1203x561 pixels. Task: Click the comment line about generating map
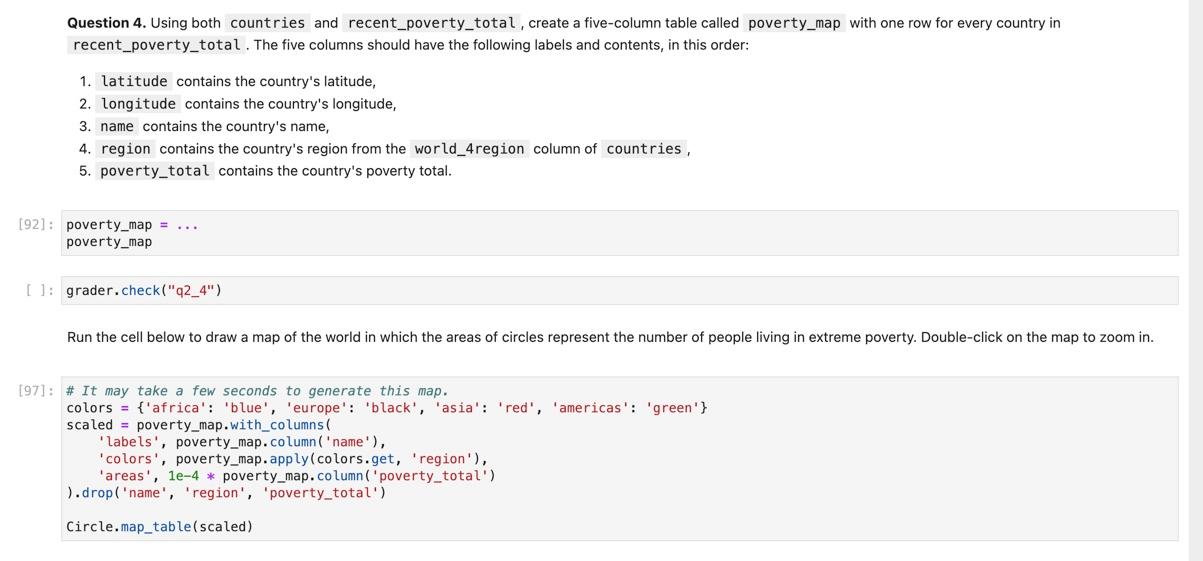pyautogui.click(x=258, y=391)
